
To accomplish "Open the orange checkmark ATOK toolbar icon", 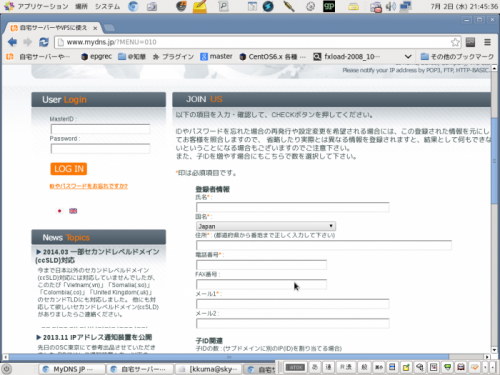I will (x=475, y=367).
